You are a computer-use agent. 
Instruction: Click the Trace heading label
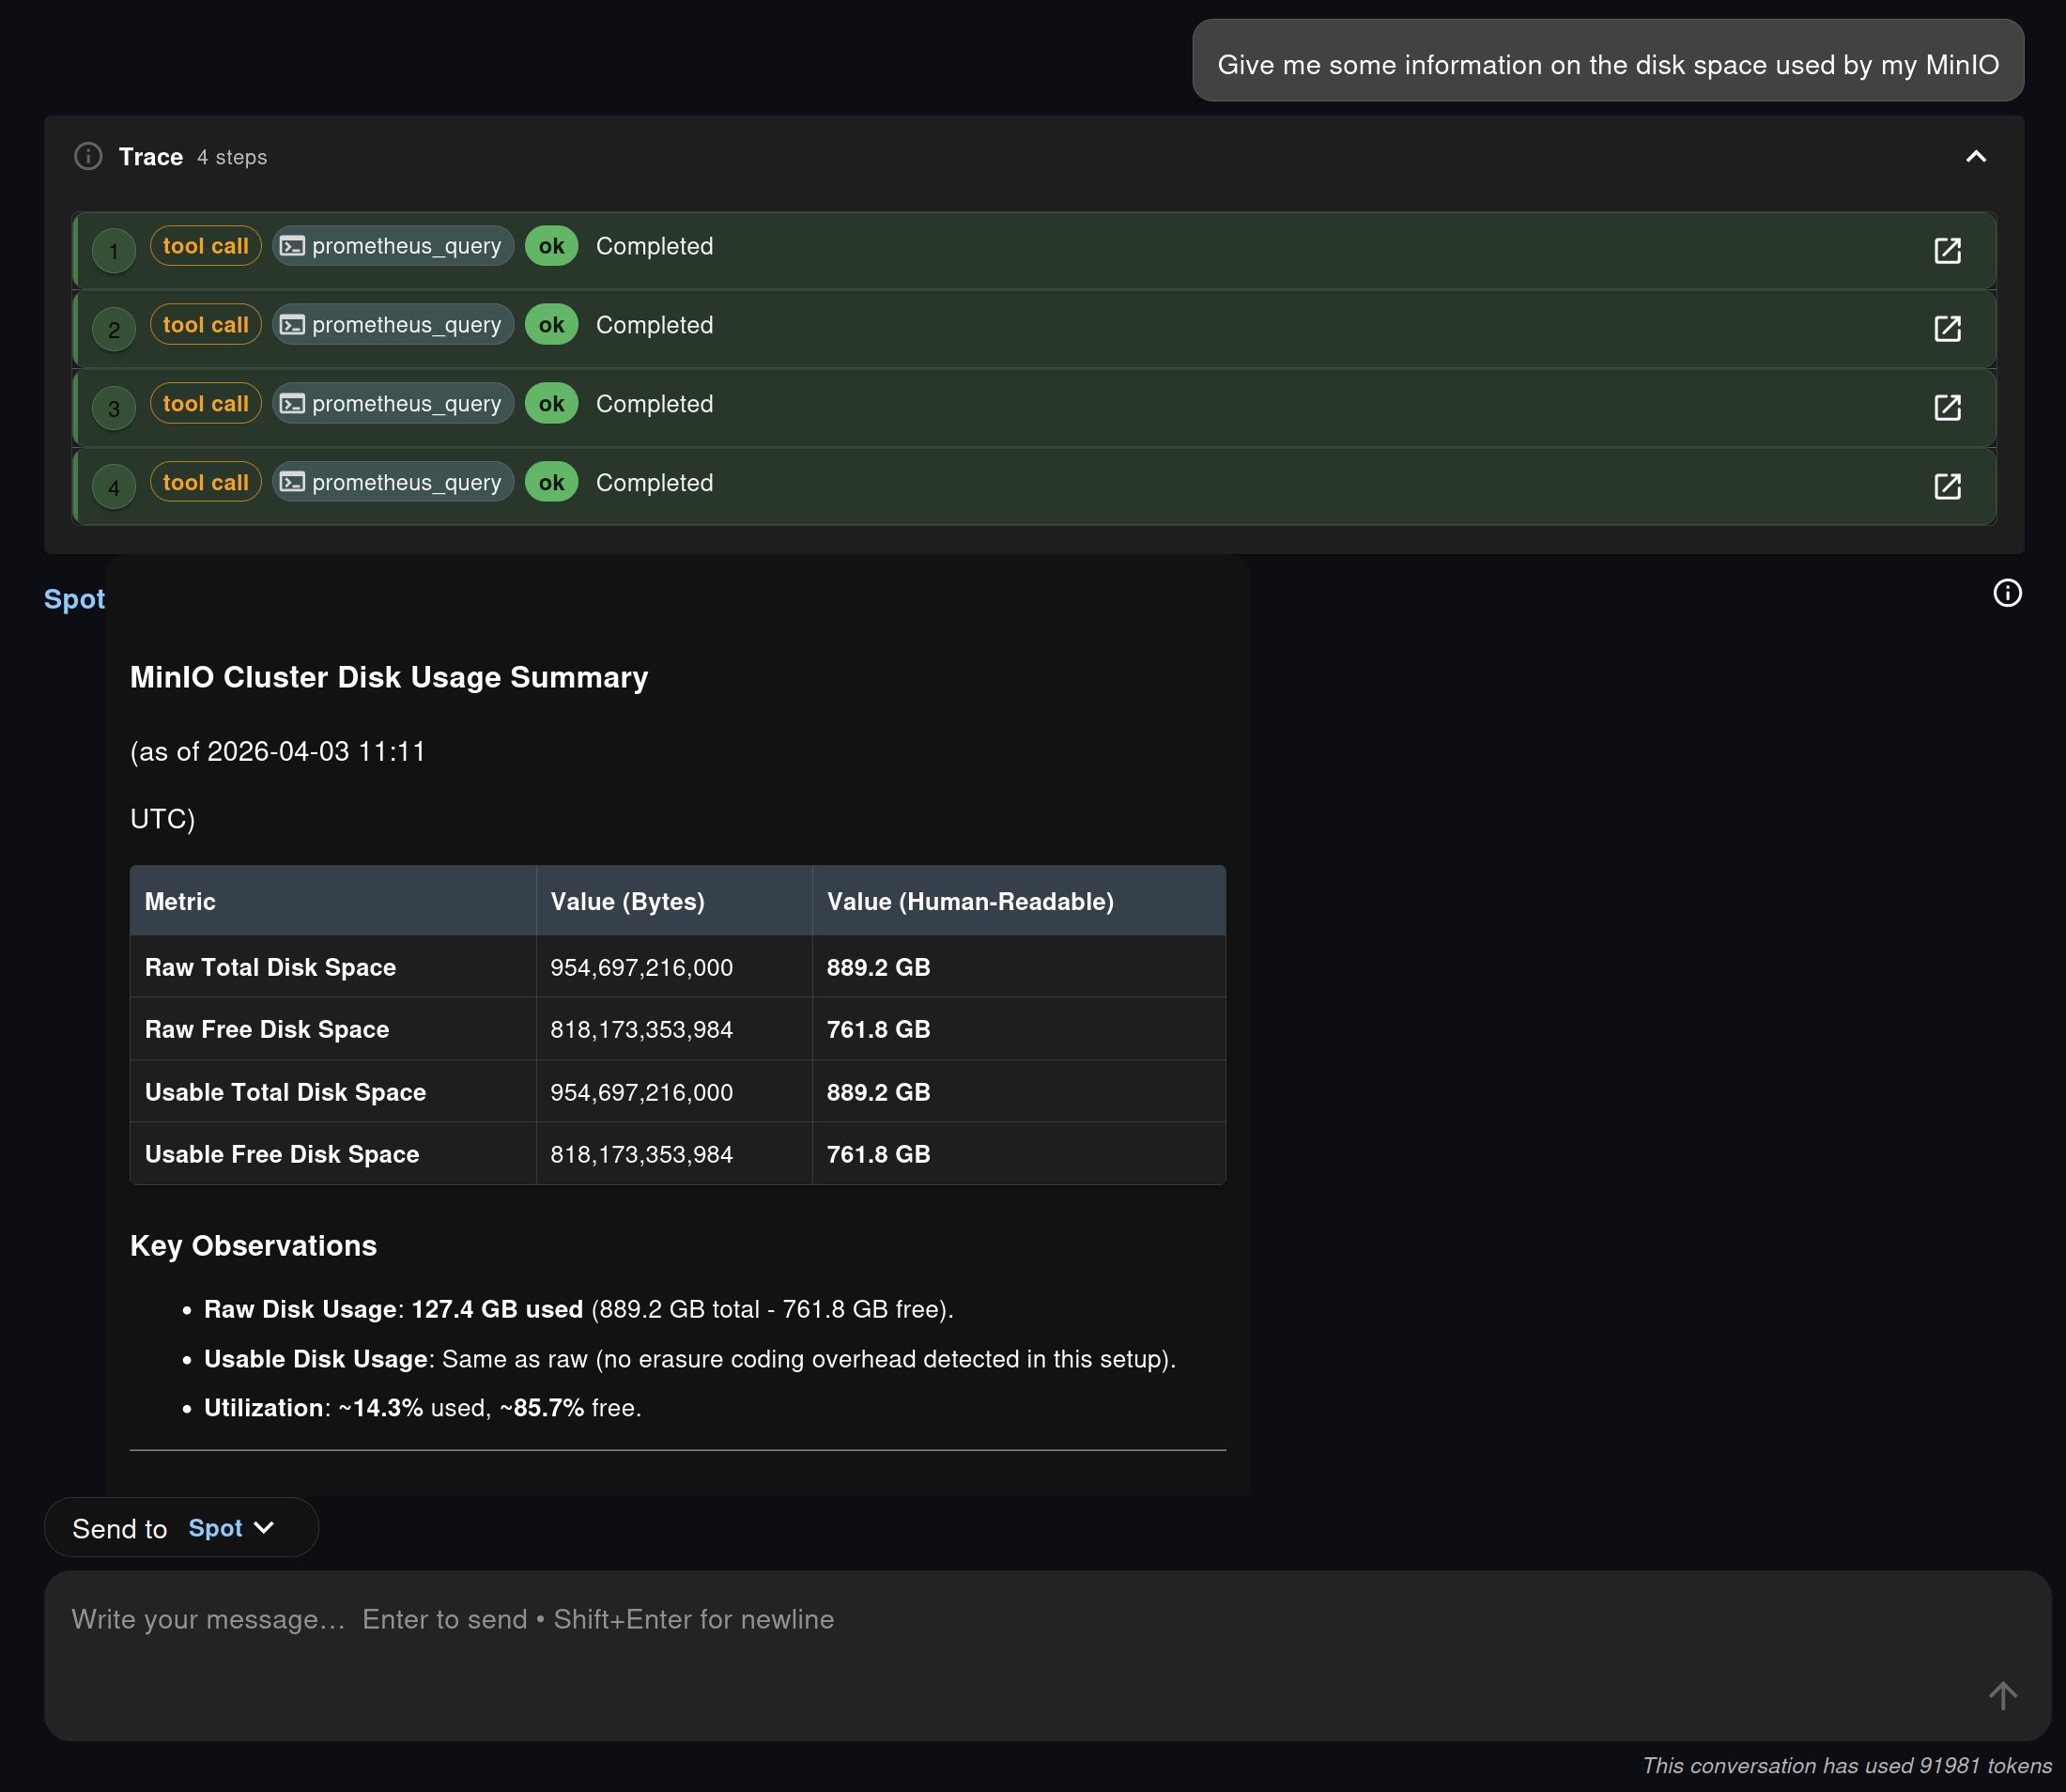pos(151,157)
